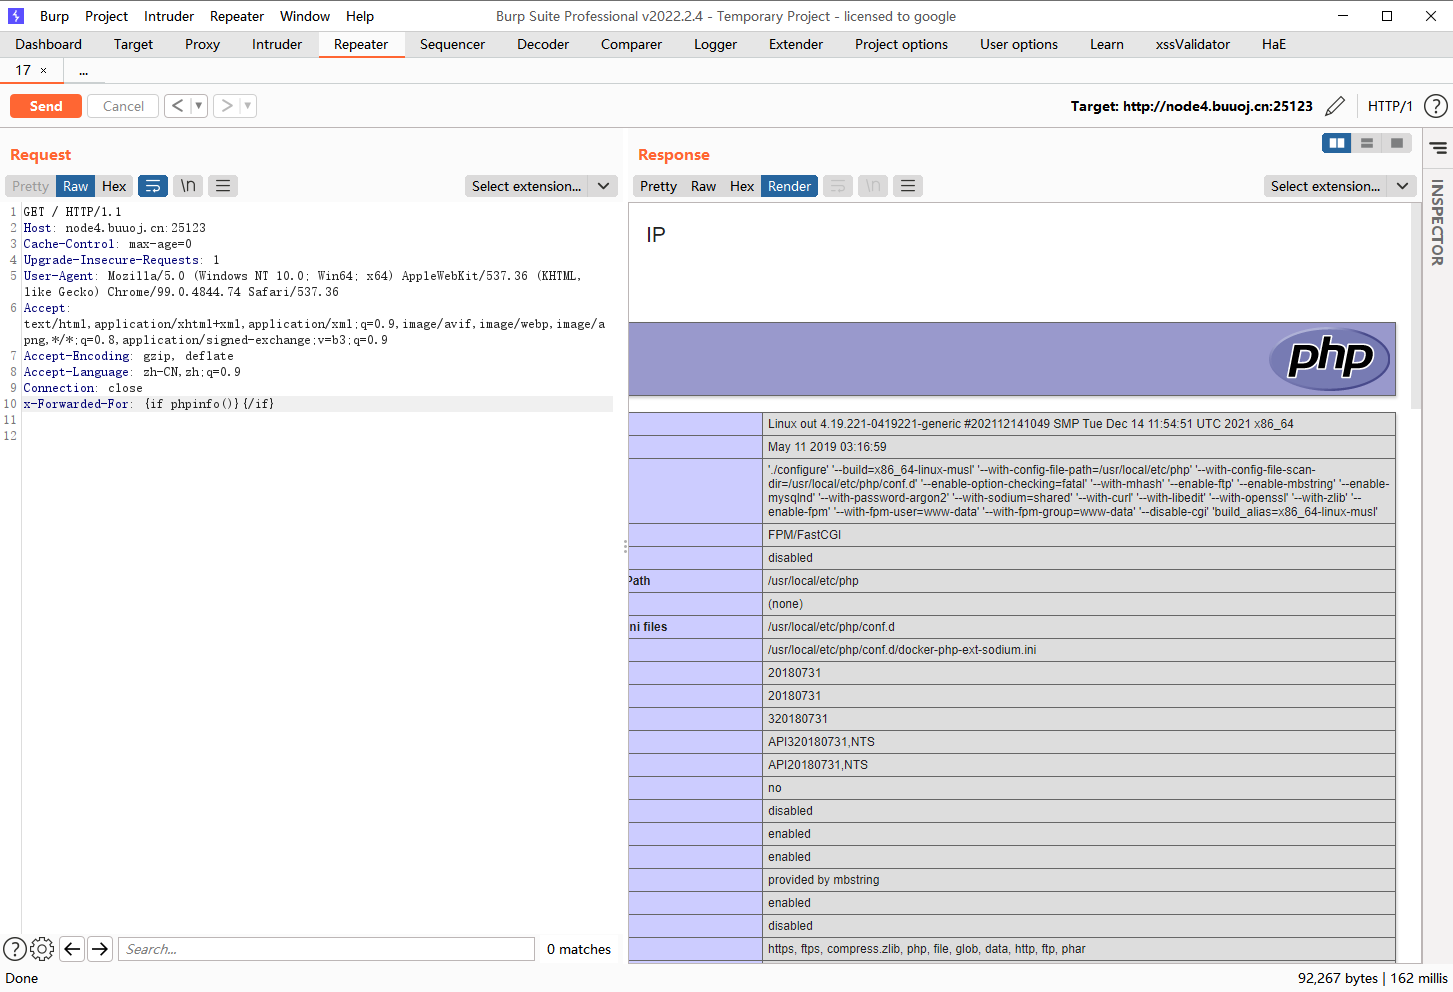Viewport: 1453px width, 992px height.
Task: Switch to Proxy tab
Action: [x=202, y=44]
